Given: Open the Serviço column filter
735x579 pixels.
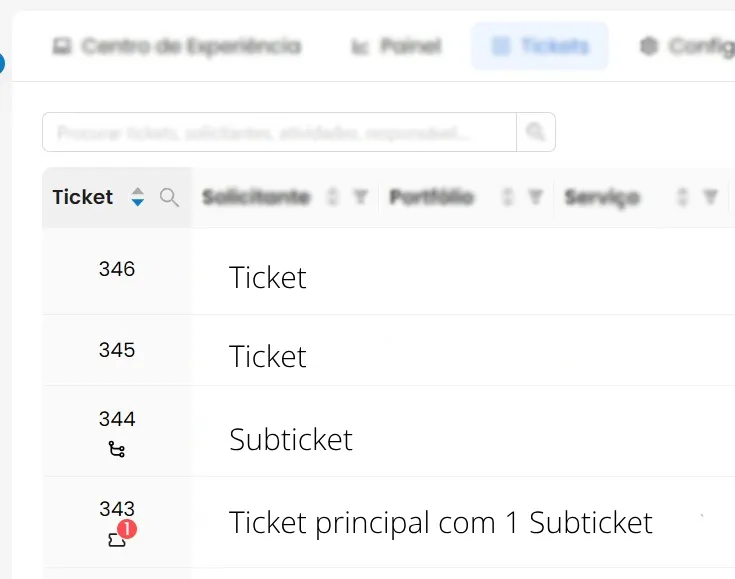Looking at the screenshot, I should tap(711, 197).
